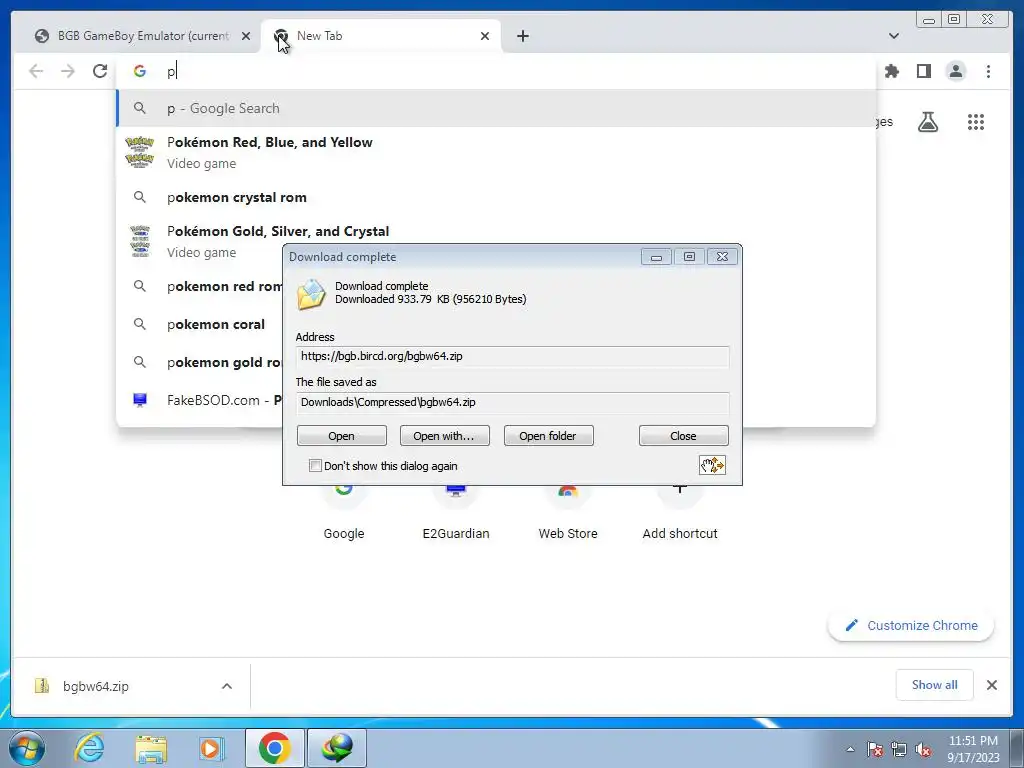This screenshot has width=1024, height=768.
Task: Click 'Open with...' button
Action: pos(444,436)
